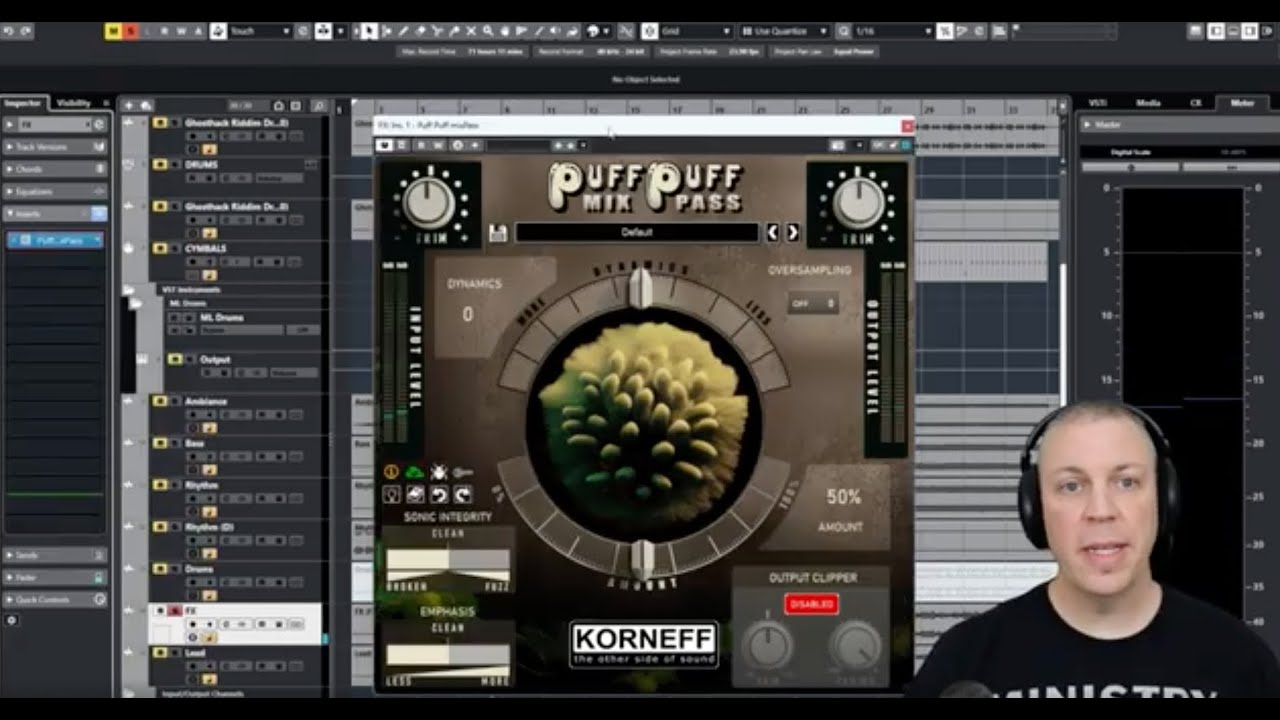The height and width of the screenshot is (720, 1280).
Task: Open the Grid snap type dropdown
Action: click(696, 31)
